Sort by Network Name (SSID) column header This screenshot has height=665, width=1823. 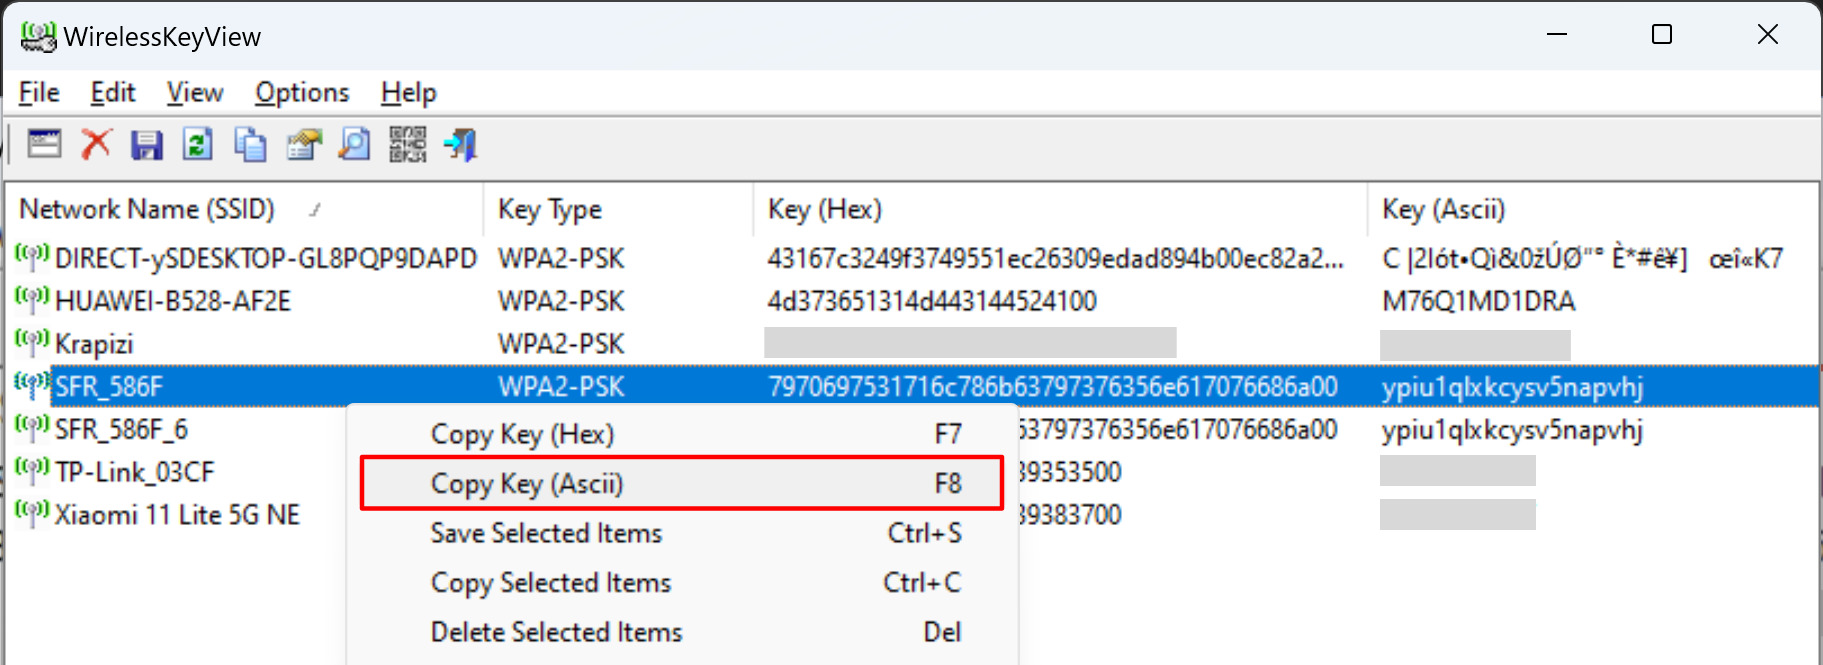245,209
